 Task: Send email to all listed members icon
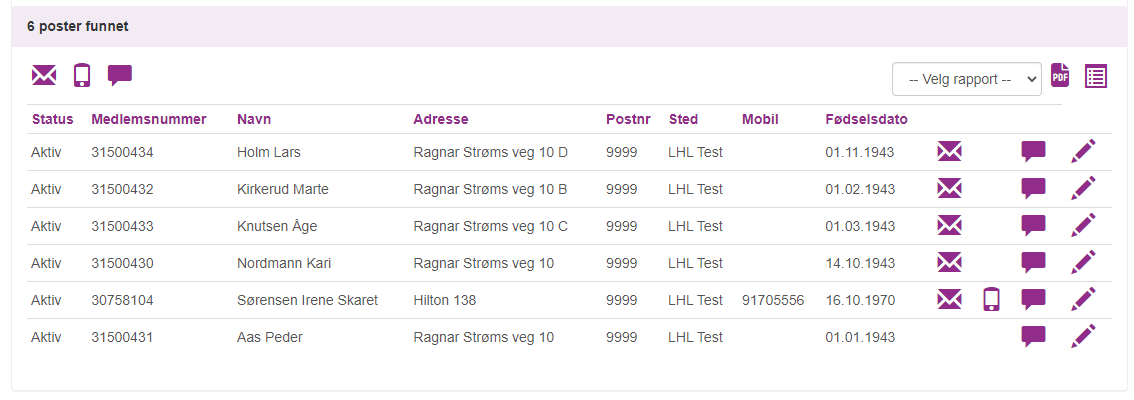tap(44, 75)
